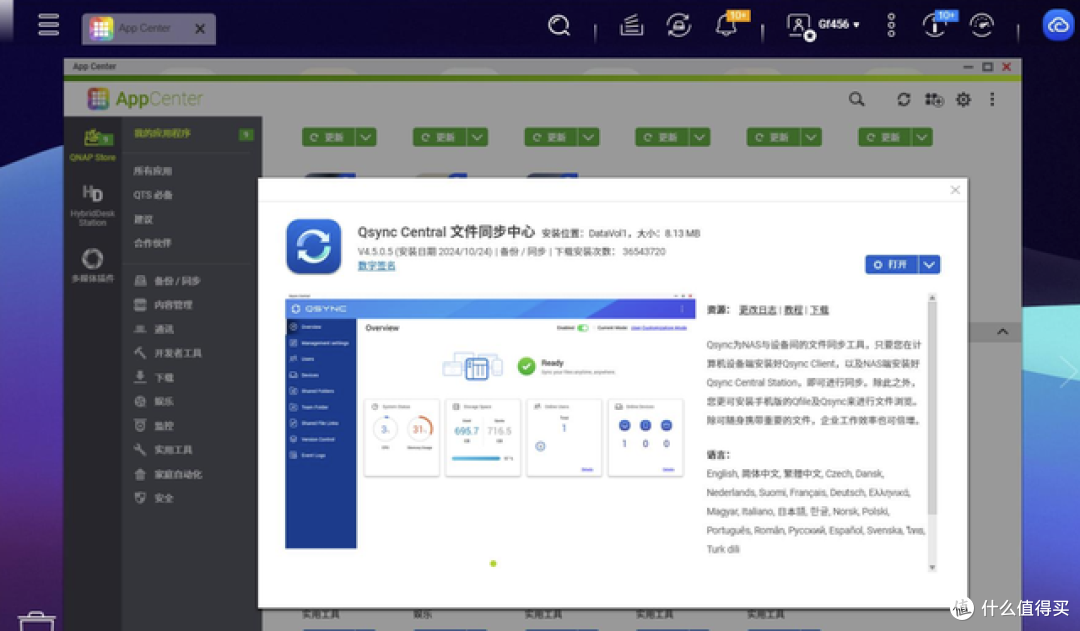1080x631 pixels.
Task: Expand the Gf456 user dropdown
Action: (x=856, y=25)
